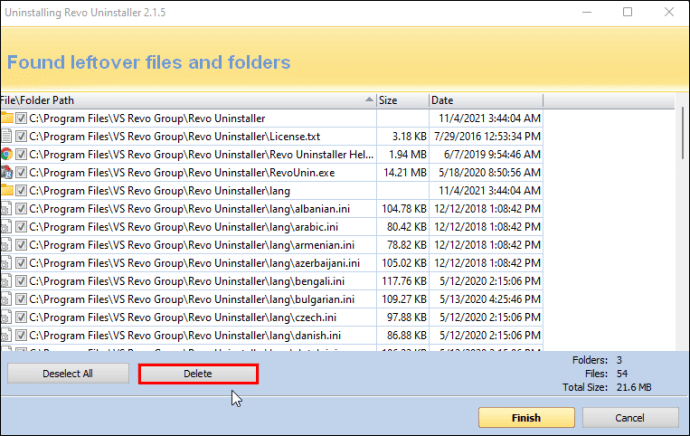
Task: Uncheck the License.txt checkbox
Action: pos(21,136)
